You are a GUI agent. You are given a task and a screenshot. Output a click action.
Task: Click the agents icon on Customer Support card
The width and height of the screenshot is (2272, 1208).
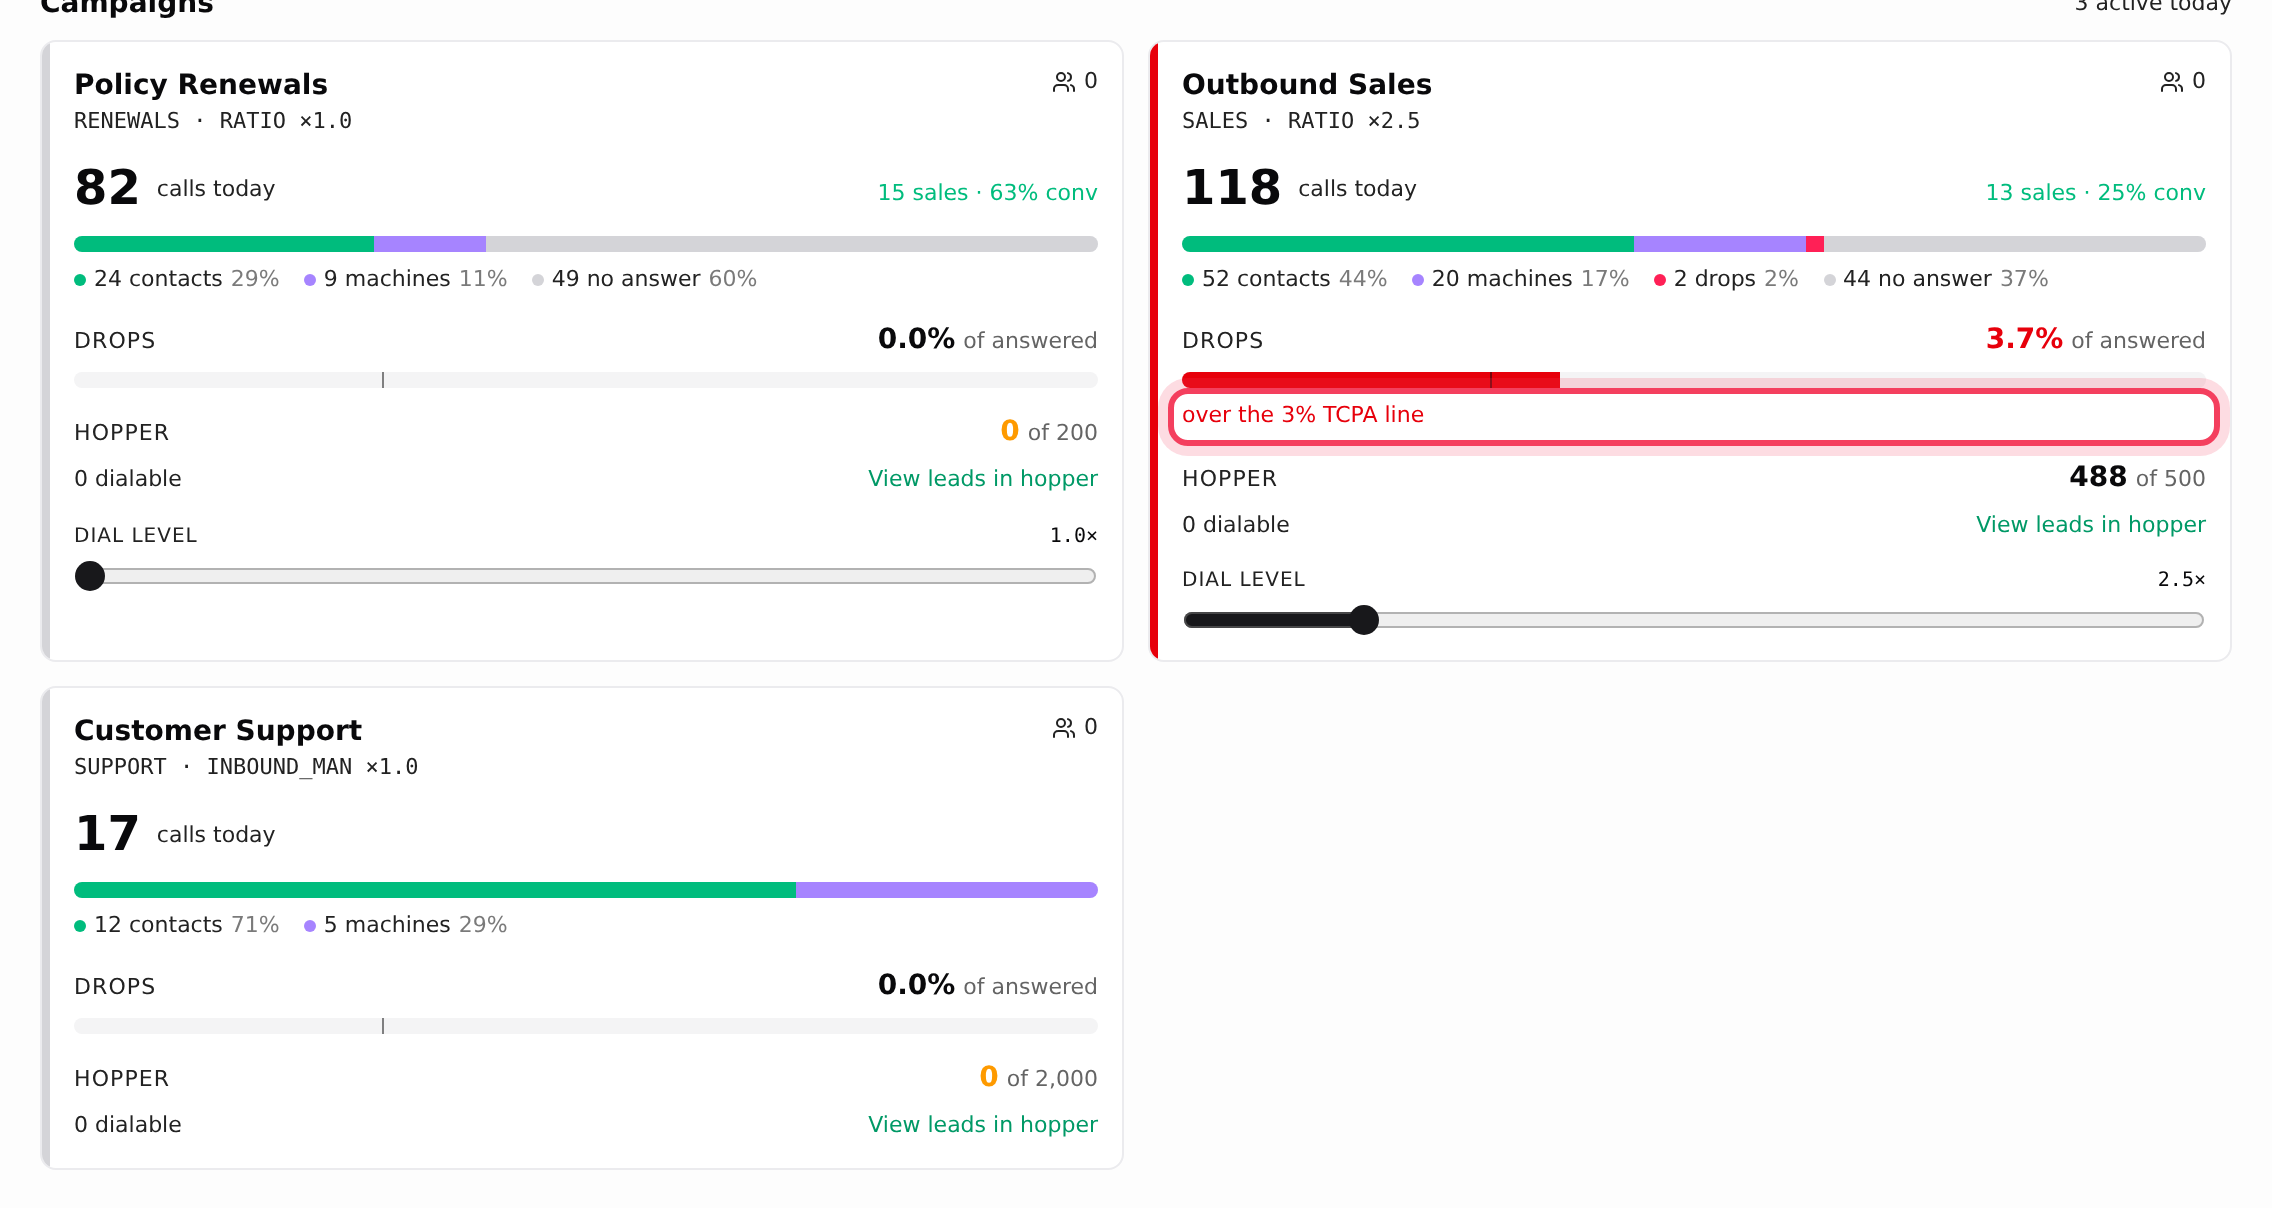pos(1064,728)
